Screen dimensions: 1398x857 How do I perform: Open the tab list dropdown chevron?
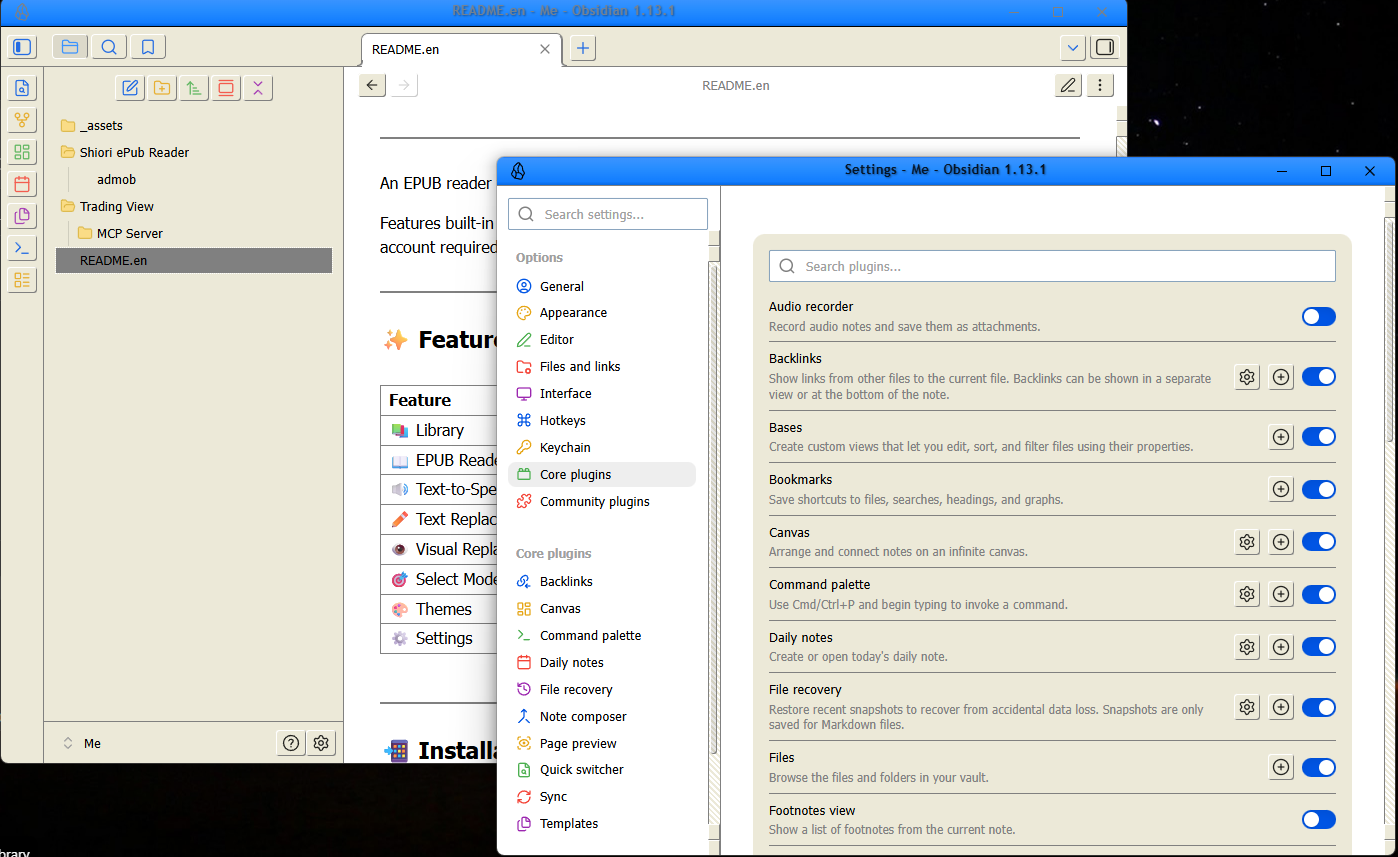1073,47
